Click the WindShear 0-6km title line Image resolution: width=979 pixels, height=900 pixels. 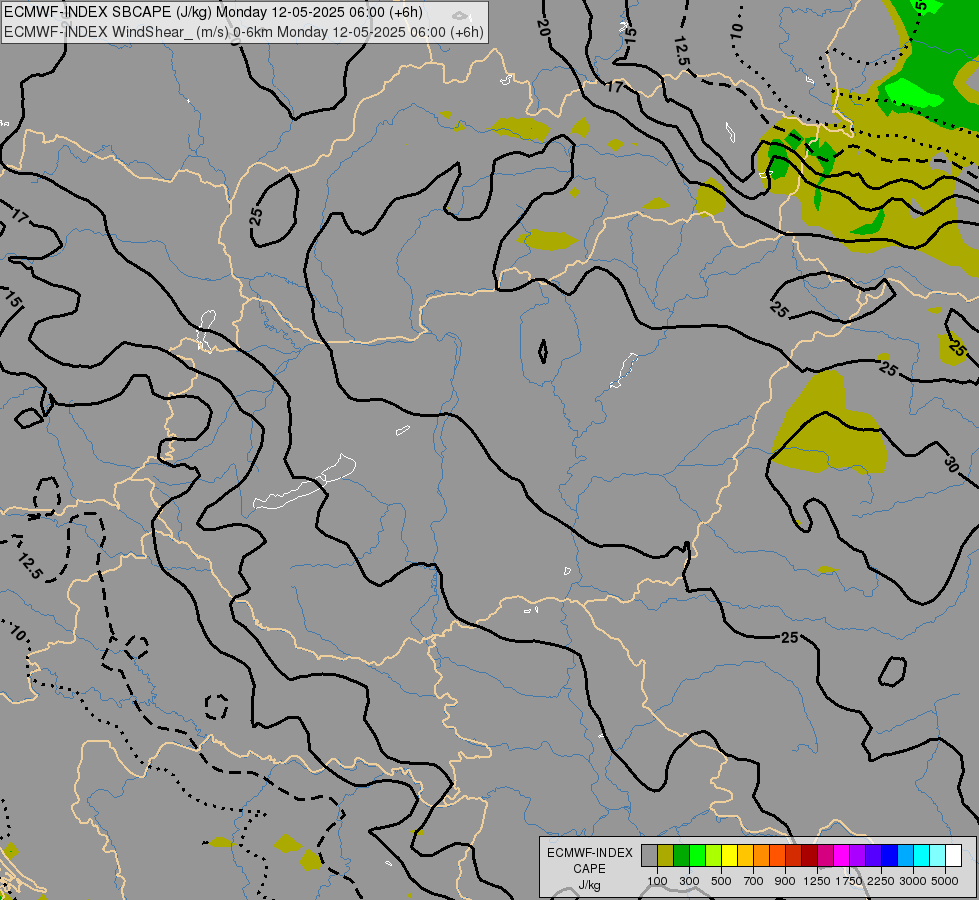coord(244,32)
